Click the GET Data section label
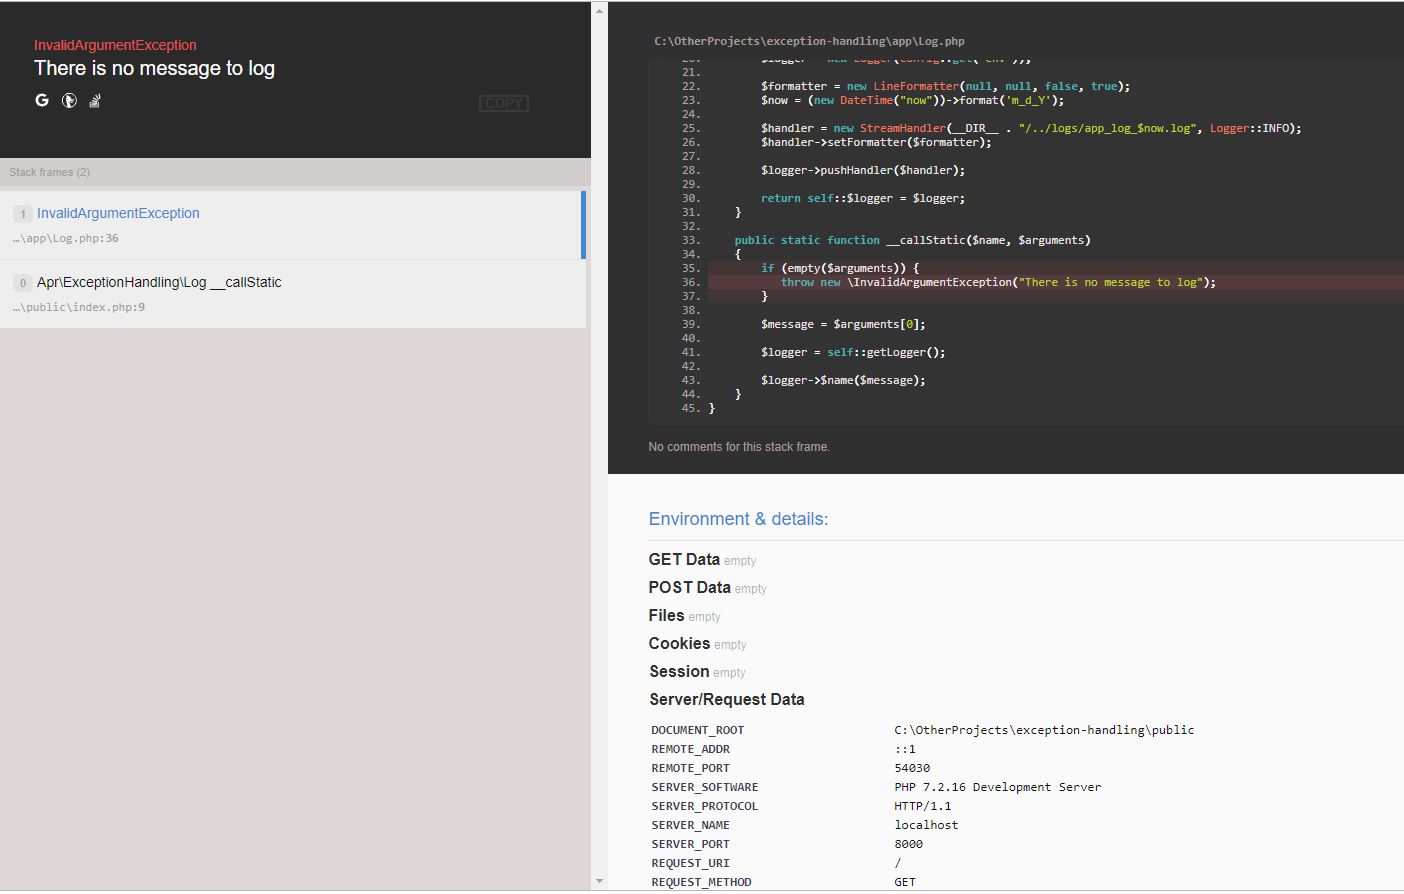Viewport: 1404px width, 894px height. click(x=684, y=559)
